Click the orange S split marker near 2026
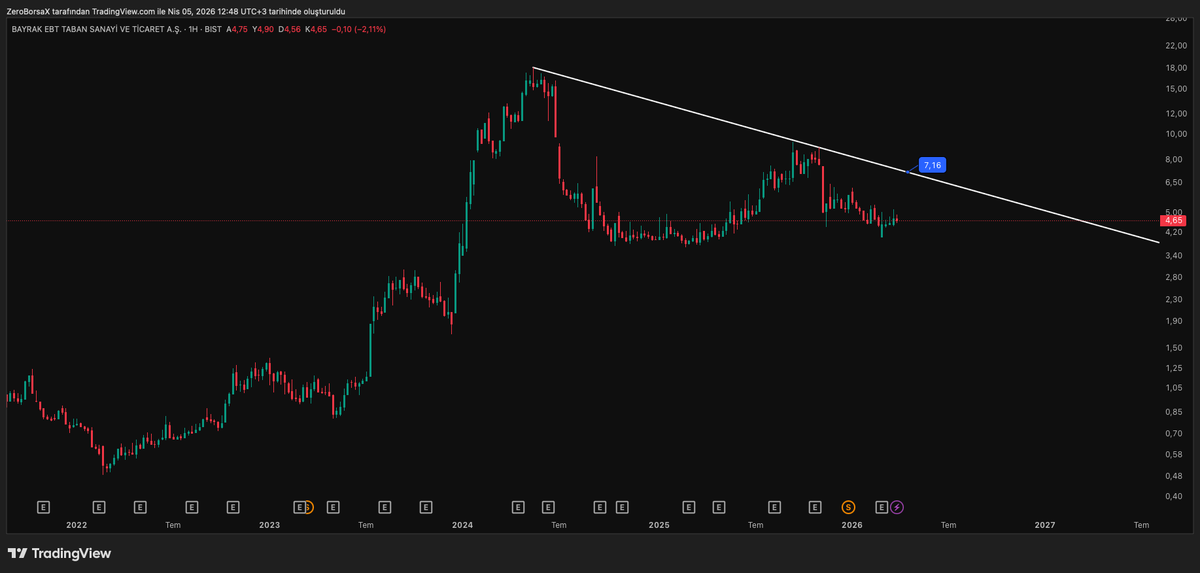 (849, 507)
